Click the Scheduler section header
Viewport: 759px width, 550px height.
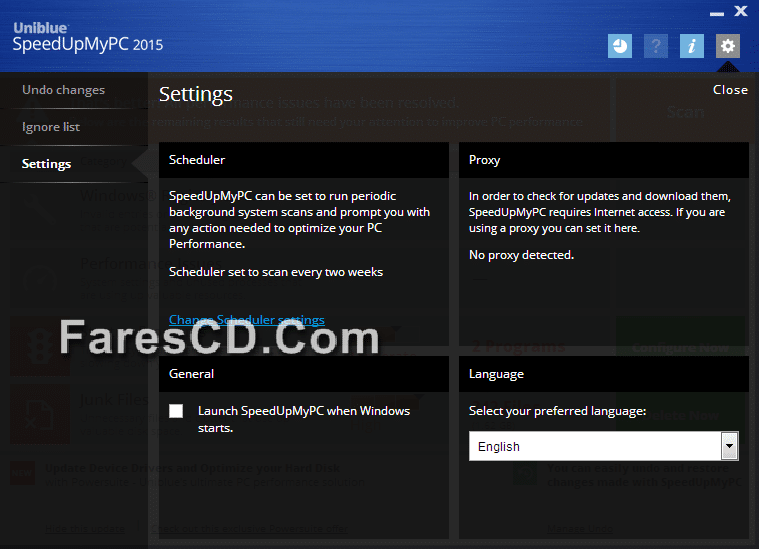[304, 160]
